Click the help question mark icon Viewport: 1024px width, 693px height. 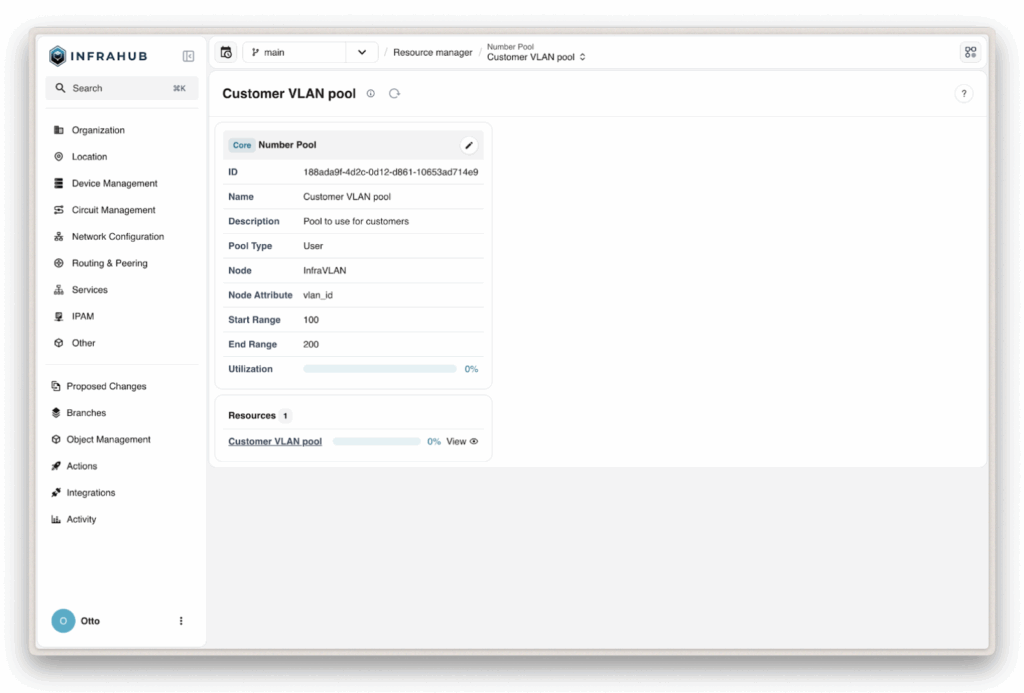pos(963,92)
